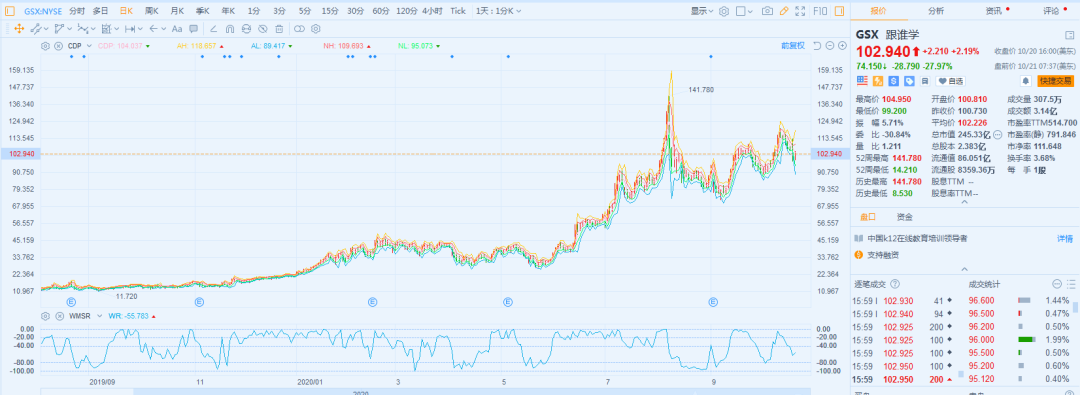This screenshot has width=1080, height=395.
Task: Select the arrow annotation tool
Action: point(154,29)
